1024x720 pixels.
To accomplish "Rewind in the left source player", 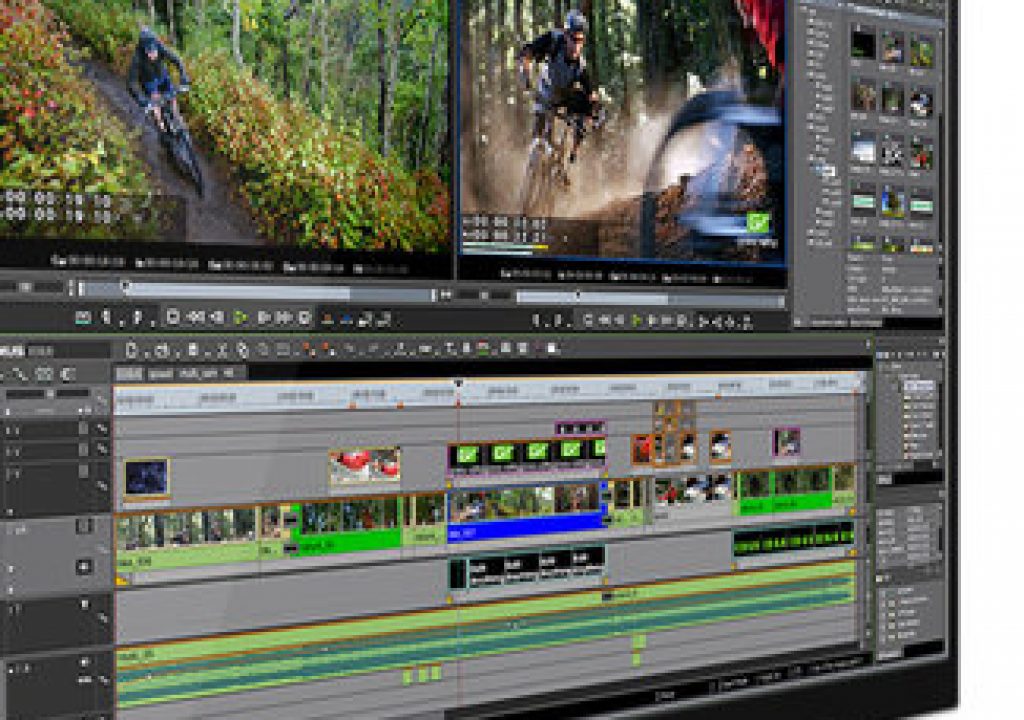I will [195, 318].
